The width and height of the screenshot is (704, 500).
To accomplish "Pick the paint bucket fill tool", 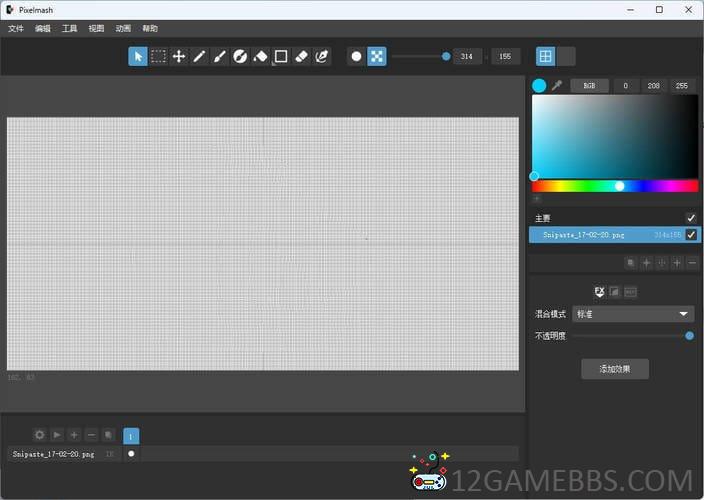I will point(260,57).
